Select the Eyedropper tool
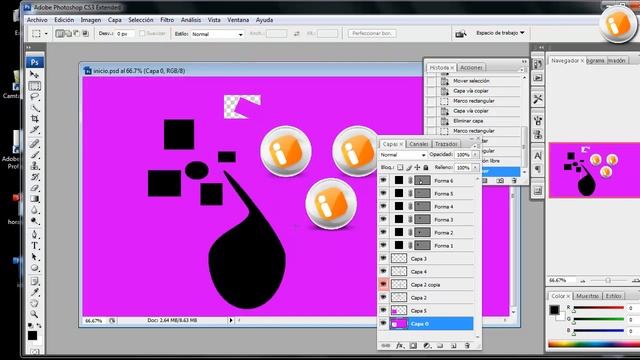 point(34,292)
